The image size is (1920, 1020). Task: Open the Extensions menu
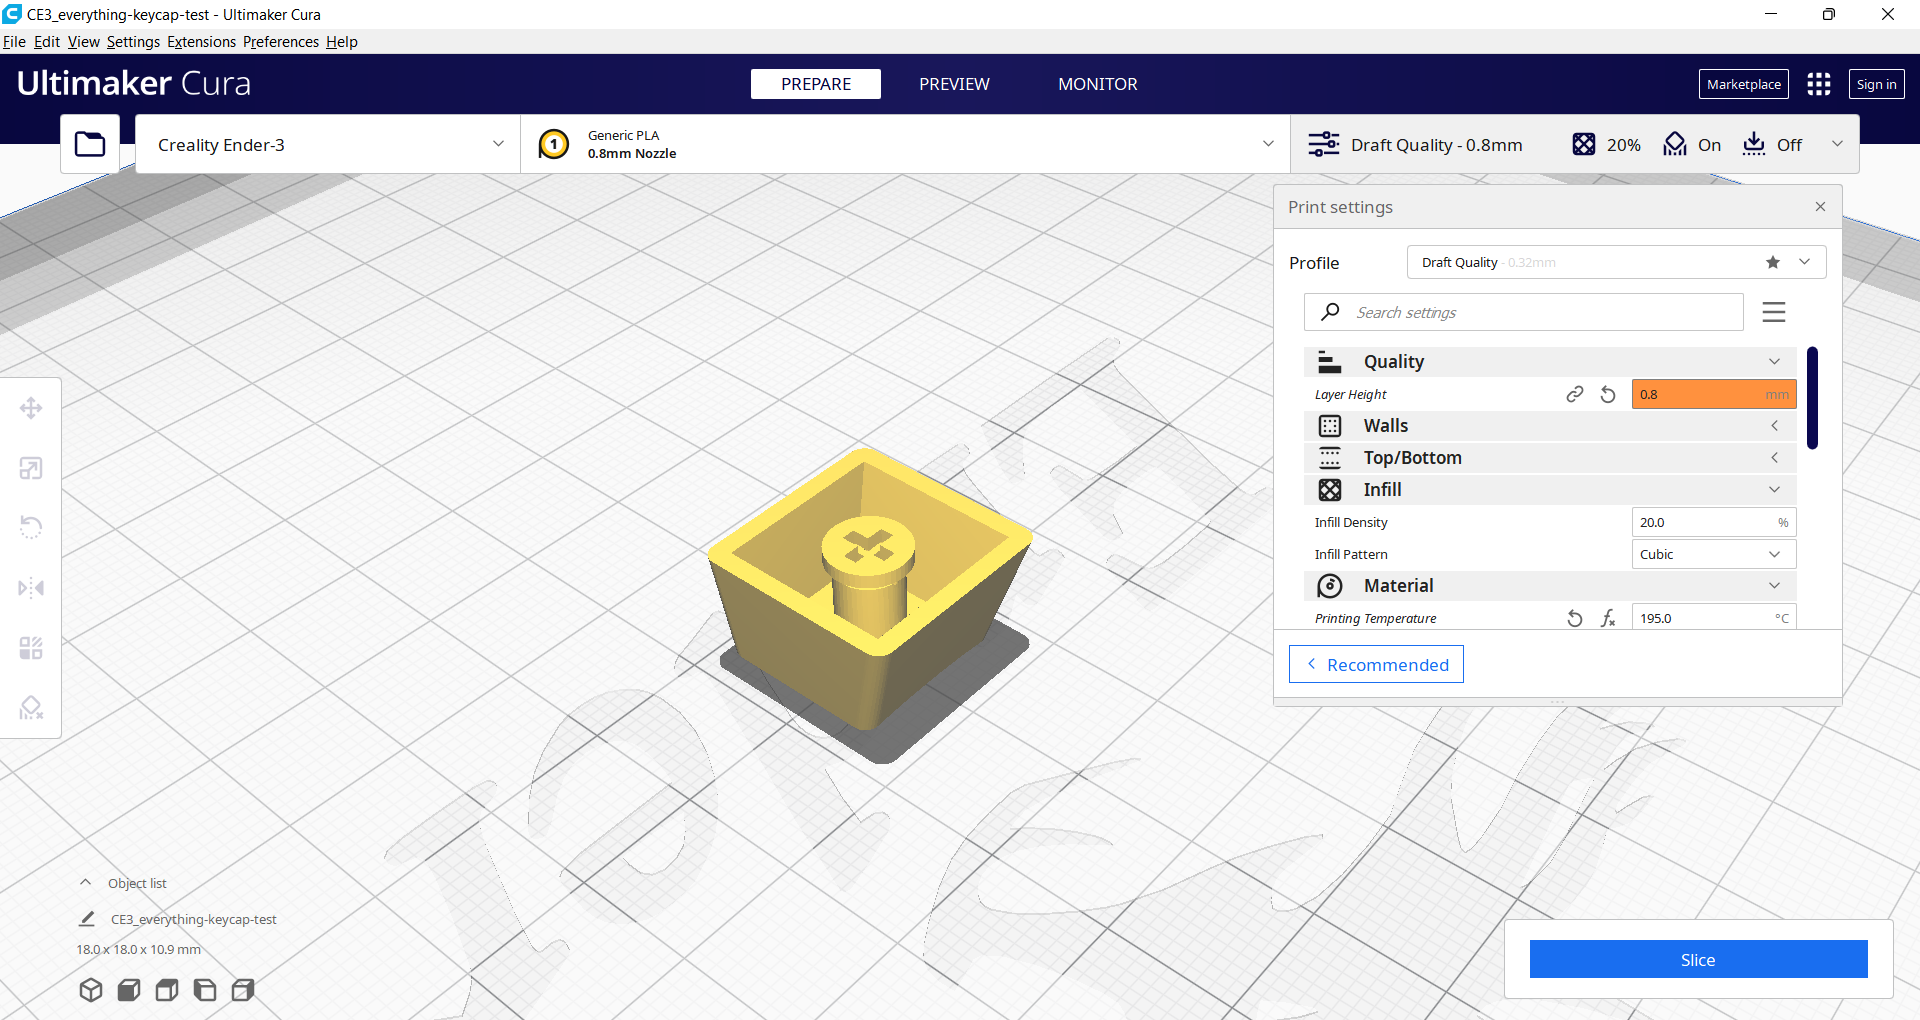pos(201,42)
